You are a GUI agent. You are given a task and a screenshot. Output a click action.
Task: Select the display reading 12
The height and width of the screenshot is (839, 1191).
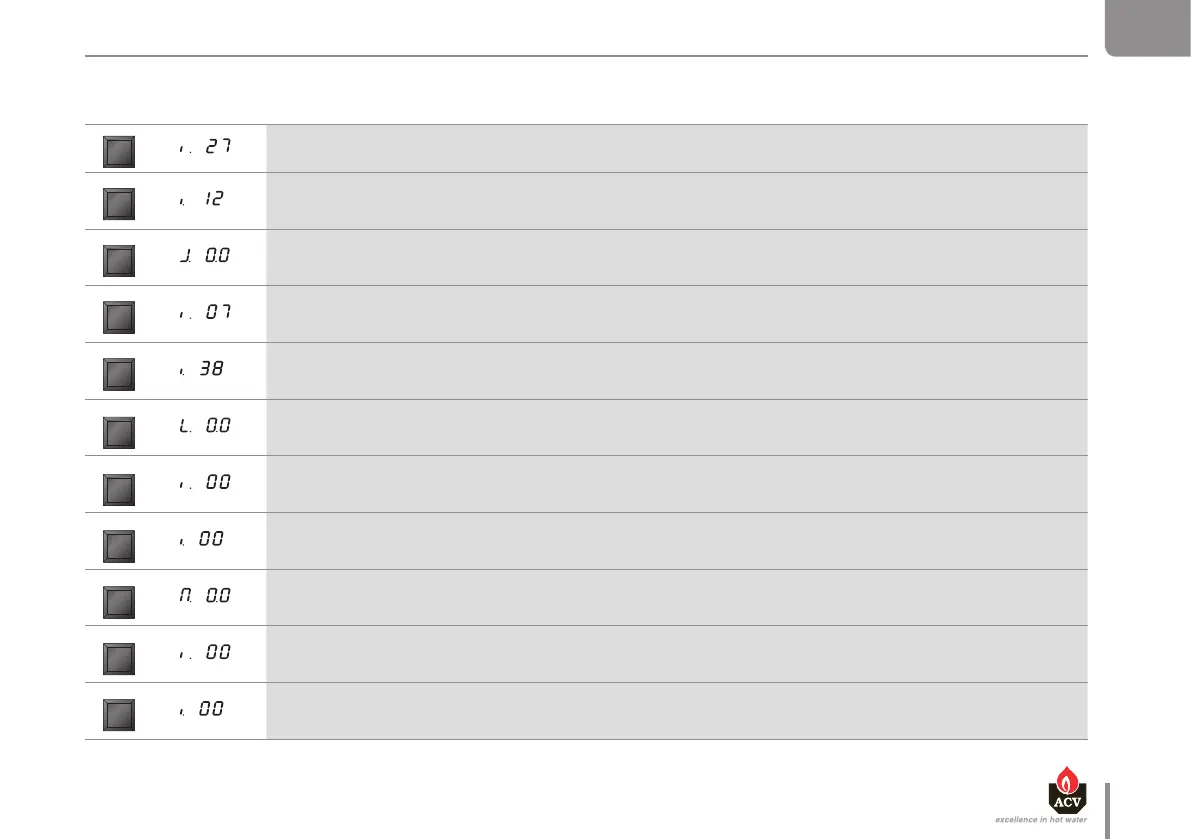[x=202, y=200]
